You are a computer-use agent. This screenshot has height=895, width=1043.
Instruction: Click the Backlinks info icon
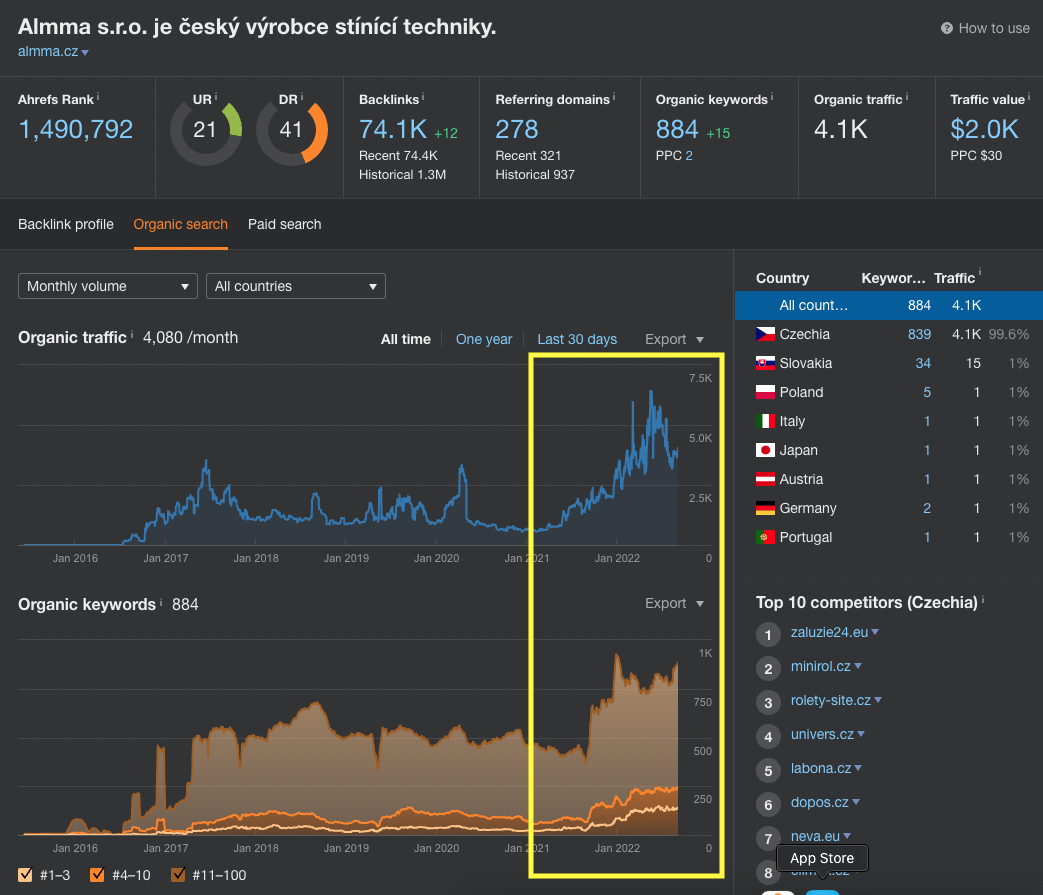[423, 97]
